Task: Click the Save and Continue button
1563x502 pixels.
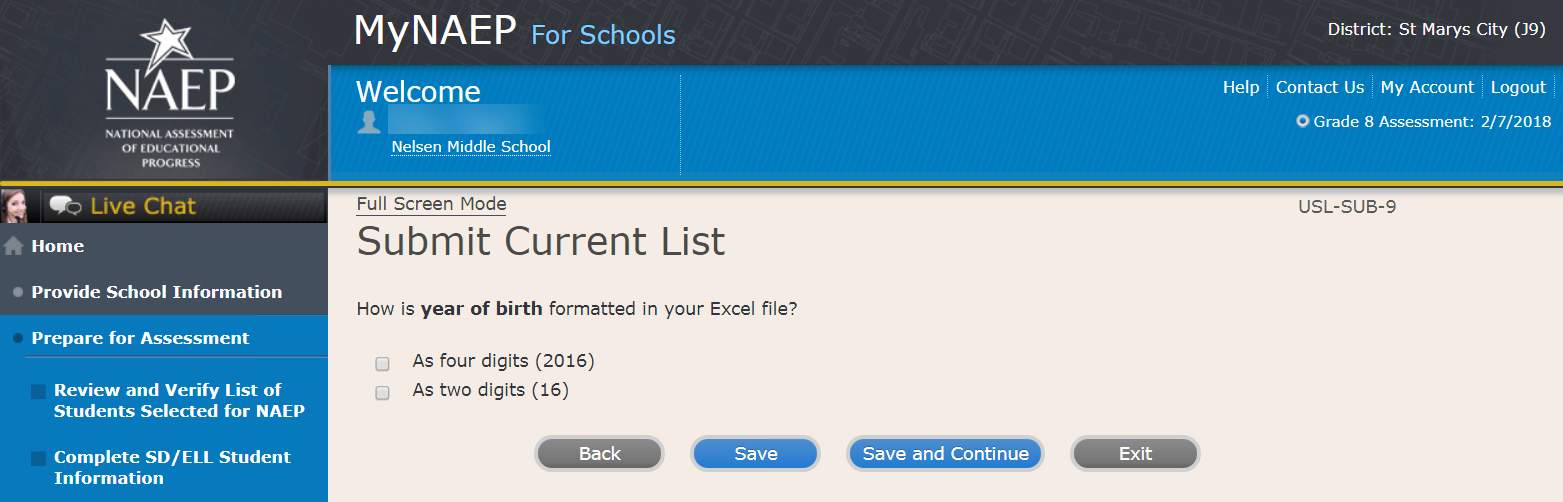Action: click(945, 454)
